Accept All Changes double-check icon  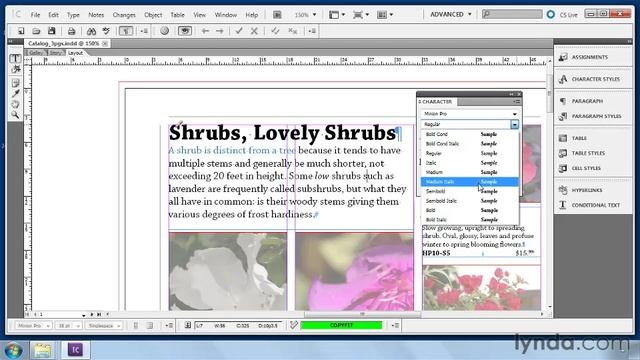(x=275, y=31)
